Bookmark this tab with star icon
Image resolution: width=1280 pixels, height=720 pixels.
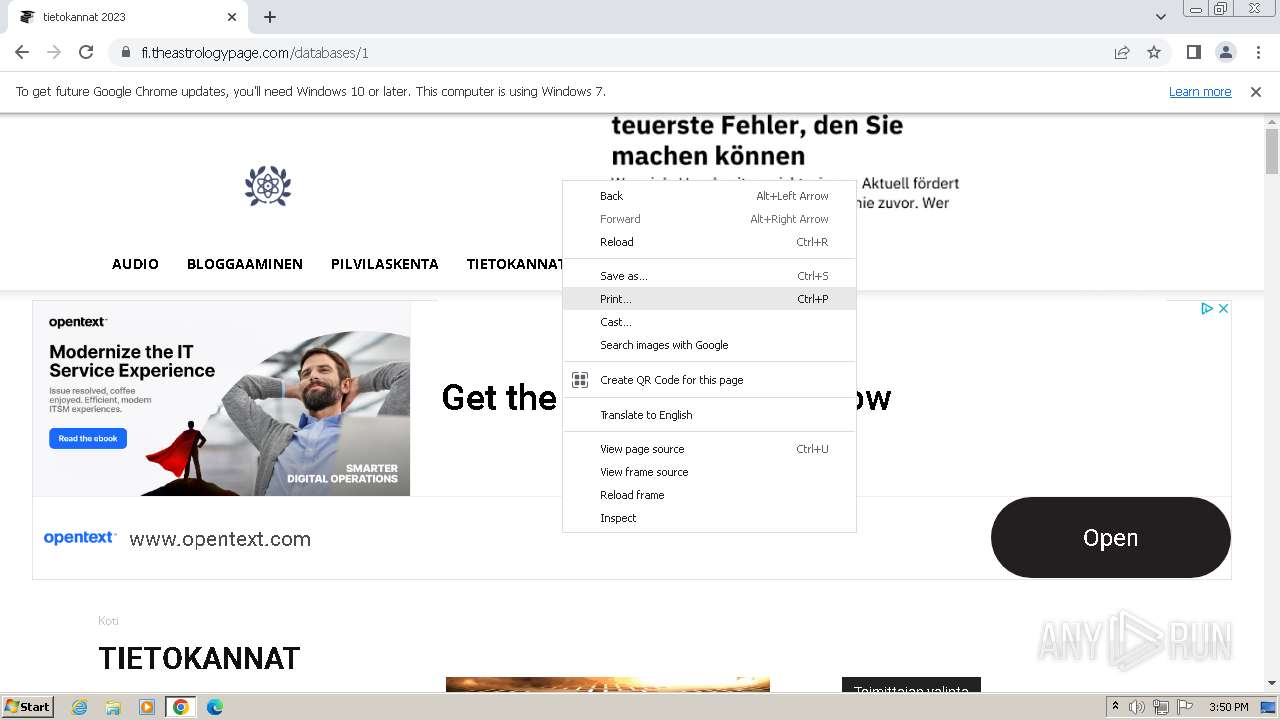pyautogui.click(x=1154, y=52)
